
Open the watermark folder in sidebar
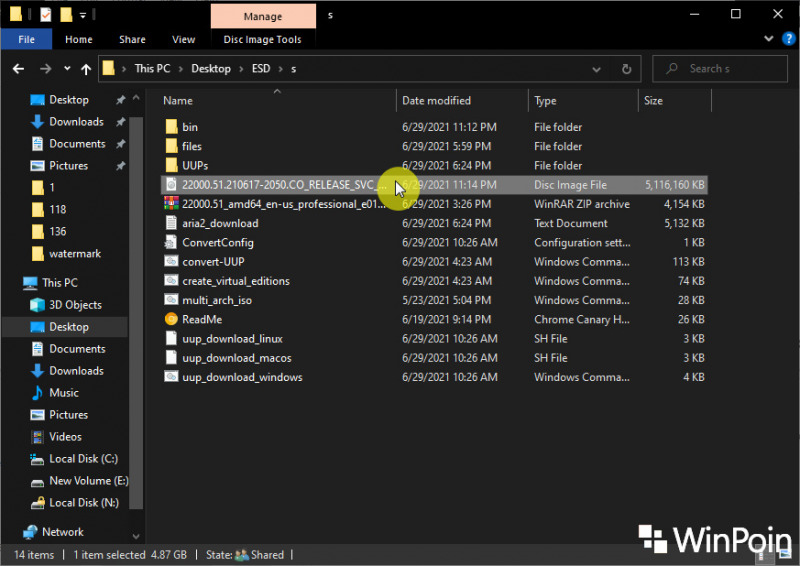[75, 254]
